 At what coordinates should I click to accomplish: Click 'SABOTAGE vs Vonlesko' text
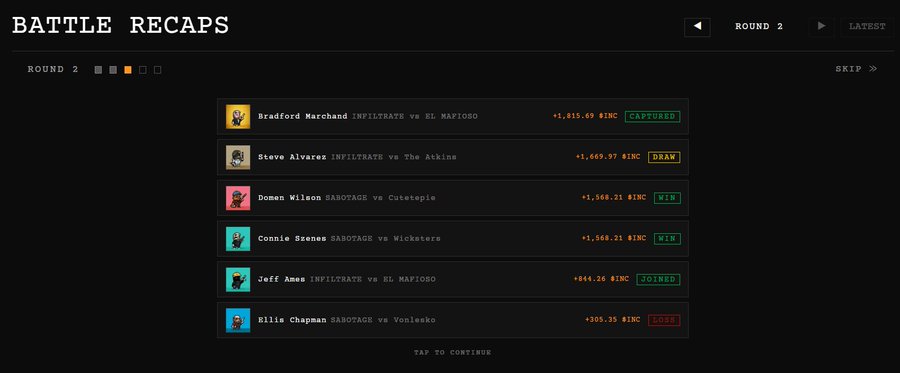click(x=383, y=320)
